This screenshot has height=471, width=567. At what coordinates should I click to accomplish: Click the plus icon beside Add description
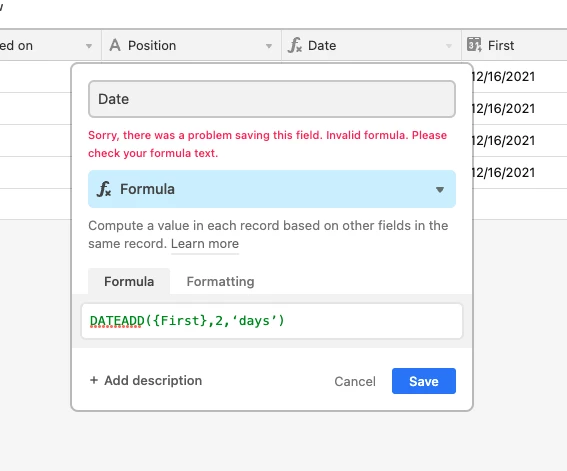tap(94, 380)
